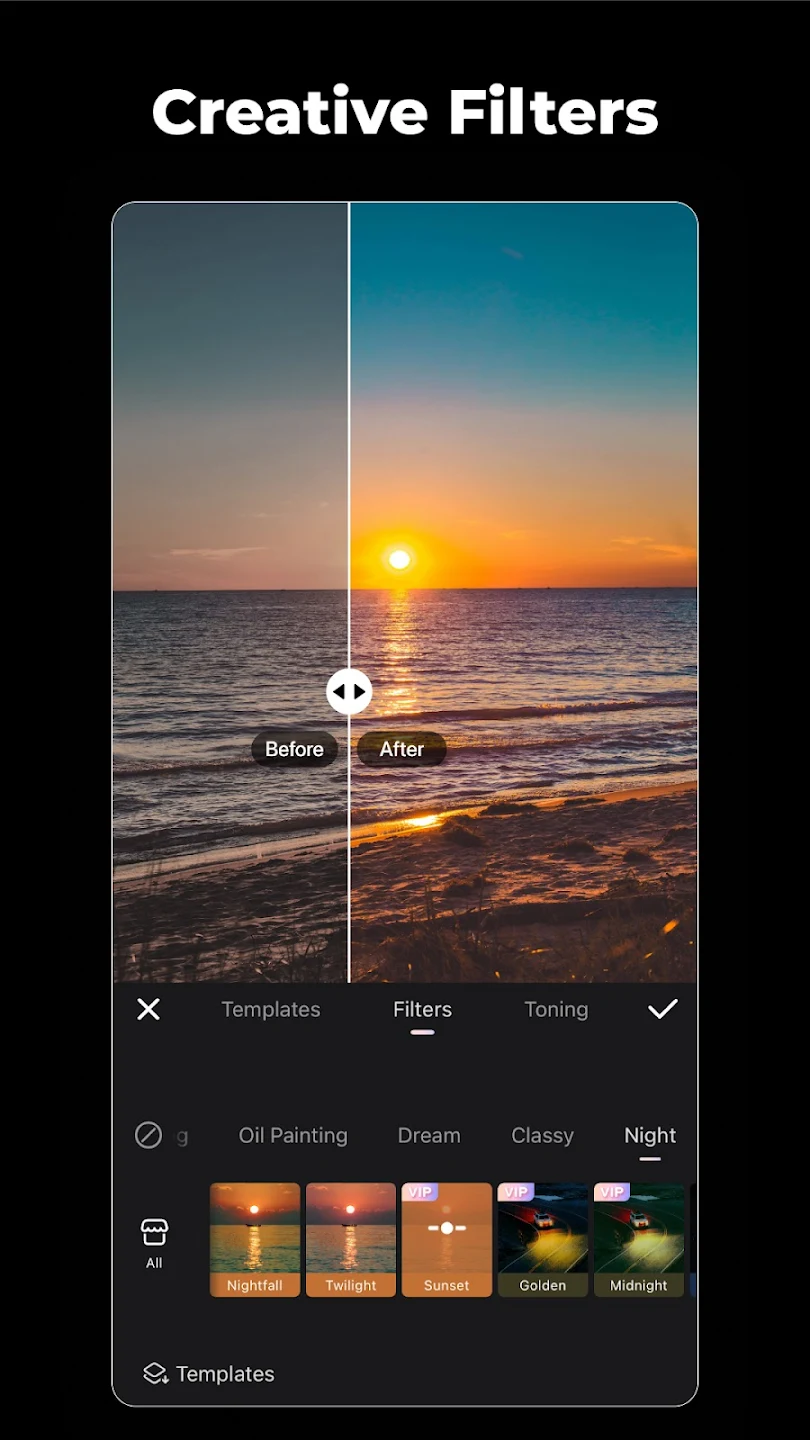Click the before/after comparison slider handle
Image resolution: width=810 pixels, height=1440 pixels.
349,691
